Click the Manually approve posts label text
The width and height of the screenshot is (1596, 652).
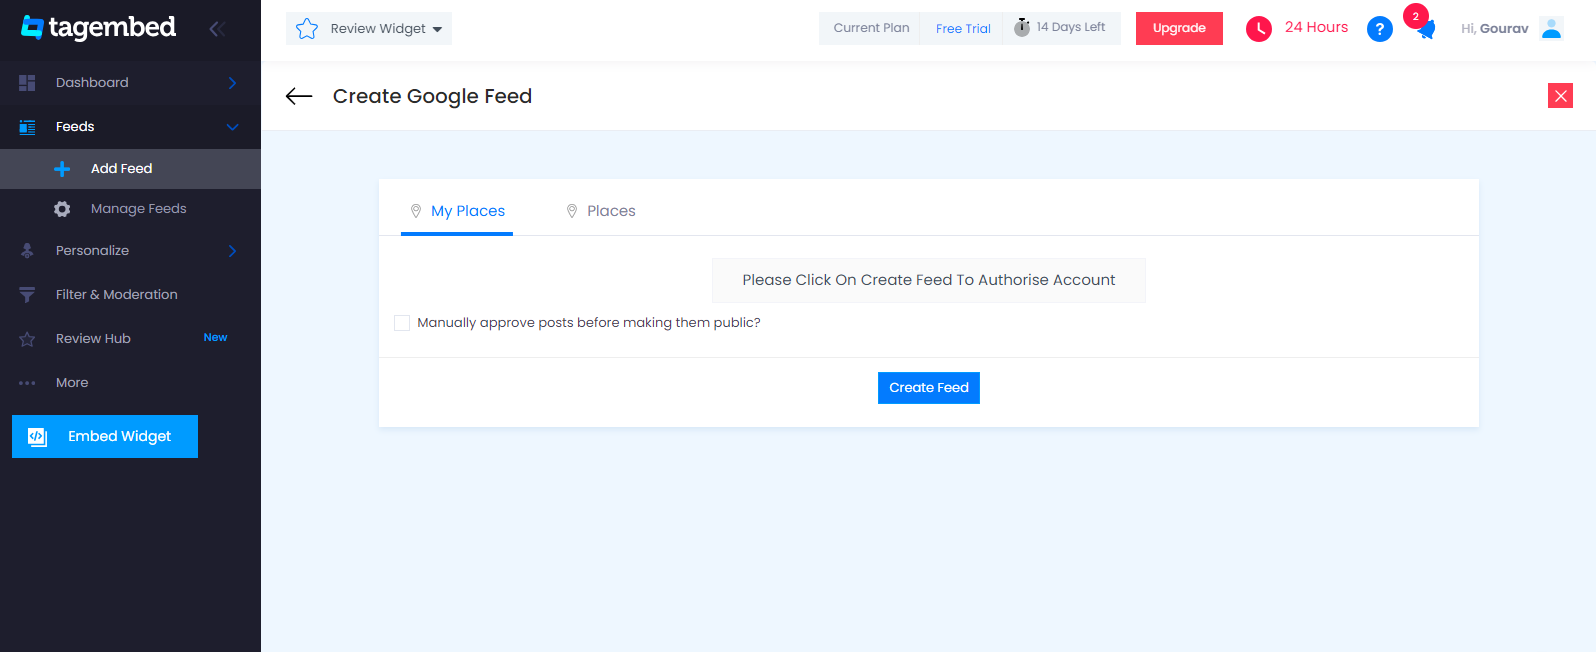coord(589,323)
